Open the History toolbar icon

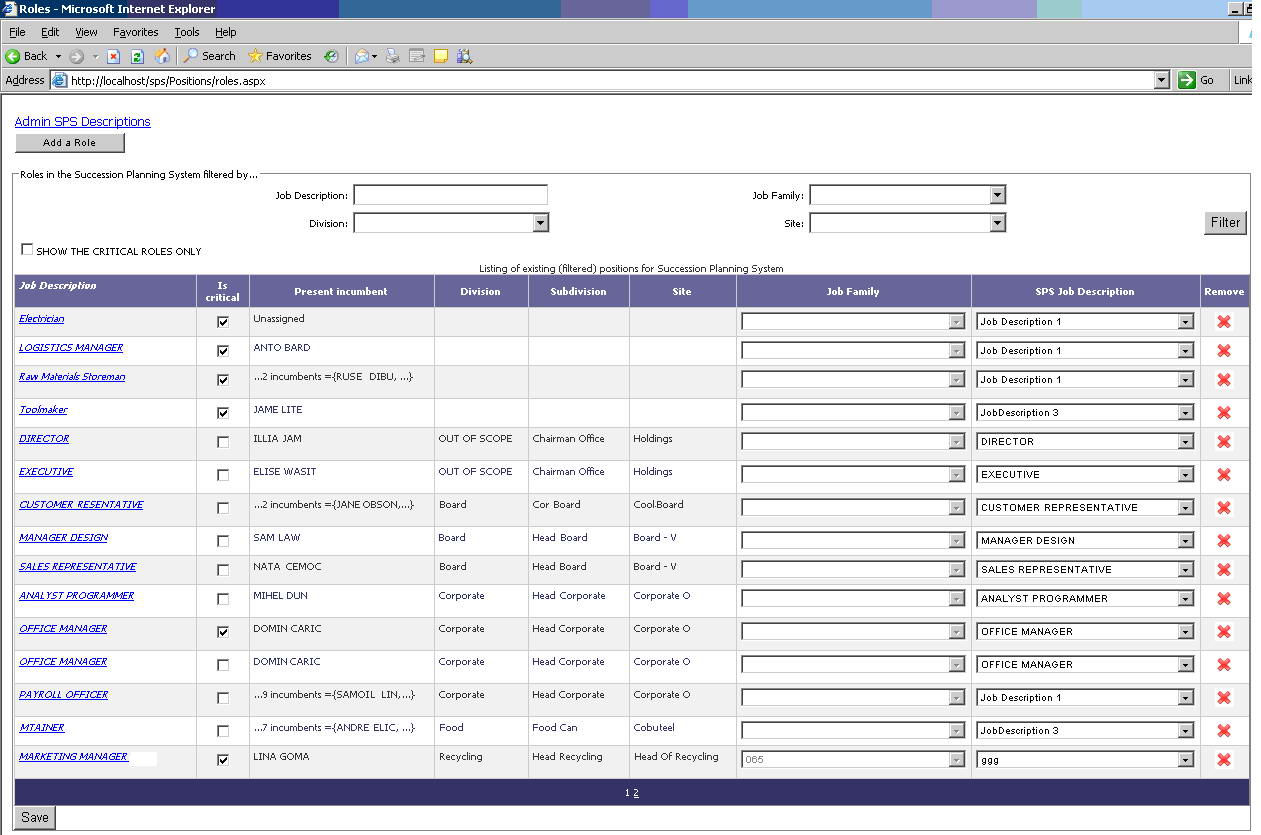(x=331, y=56)
